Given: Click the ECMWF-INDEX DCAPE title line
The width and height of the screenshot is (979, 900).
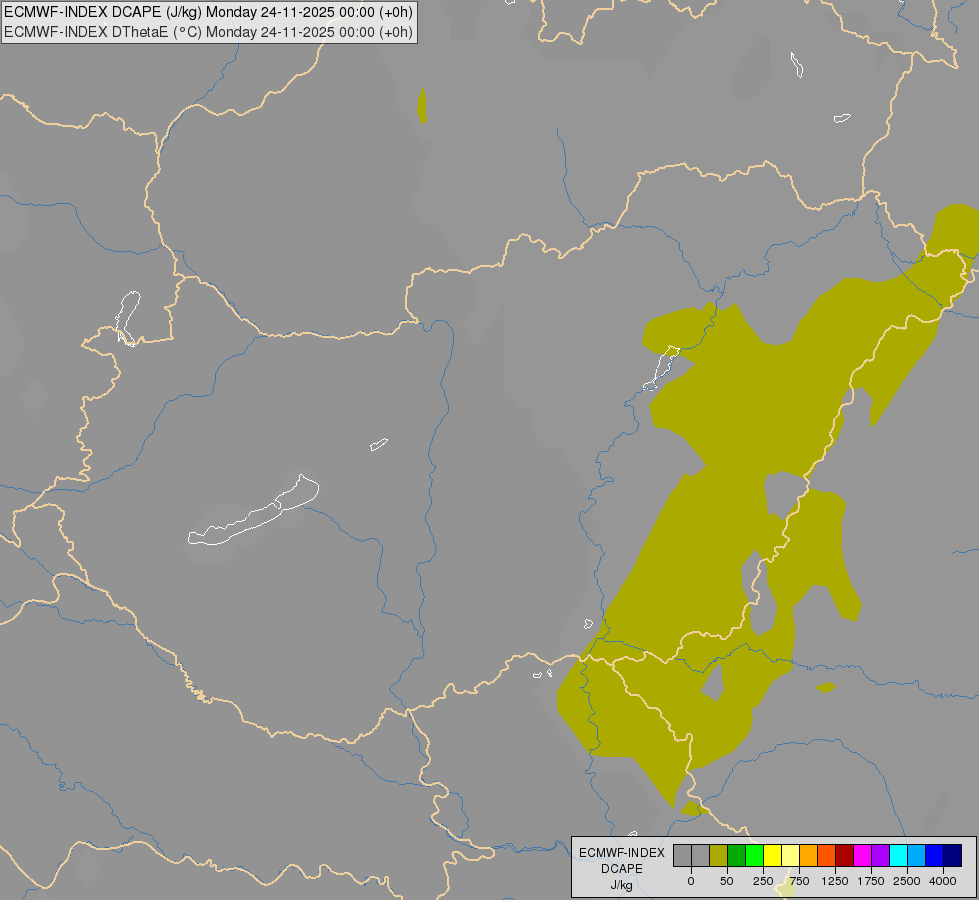Looking at the screenshot, I should point(208,12).
